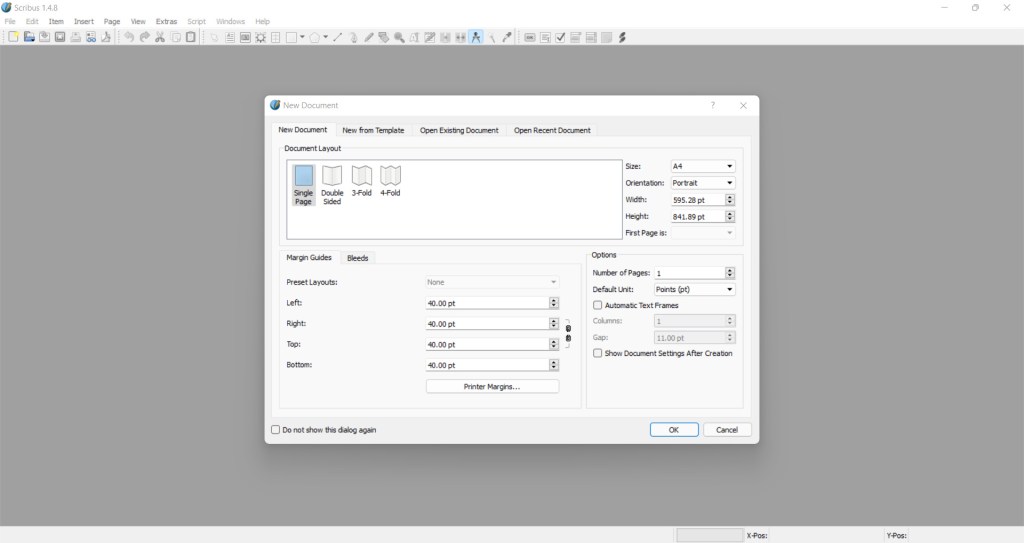Open the page Size dropdown
Screen dimensions: 1024x543
click(703, 166)
